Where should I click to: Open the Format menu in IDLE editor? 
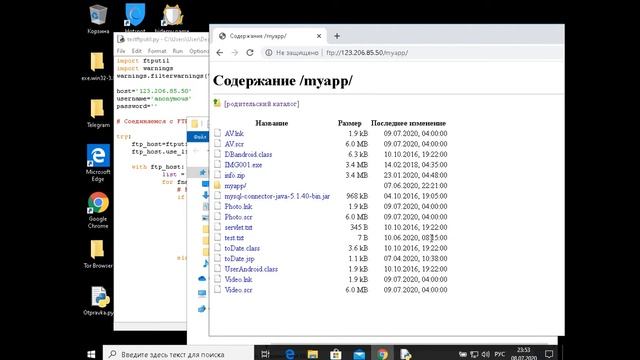pos(157,51)
